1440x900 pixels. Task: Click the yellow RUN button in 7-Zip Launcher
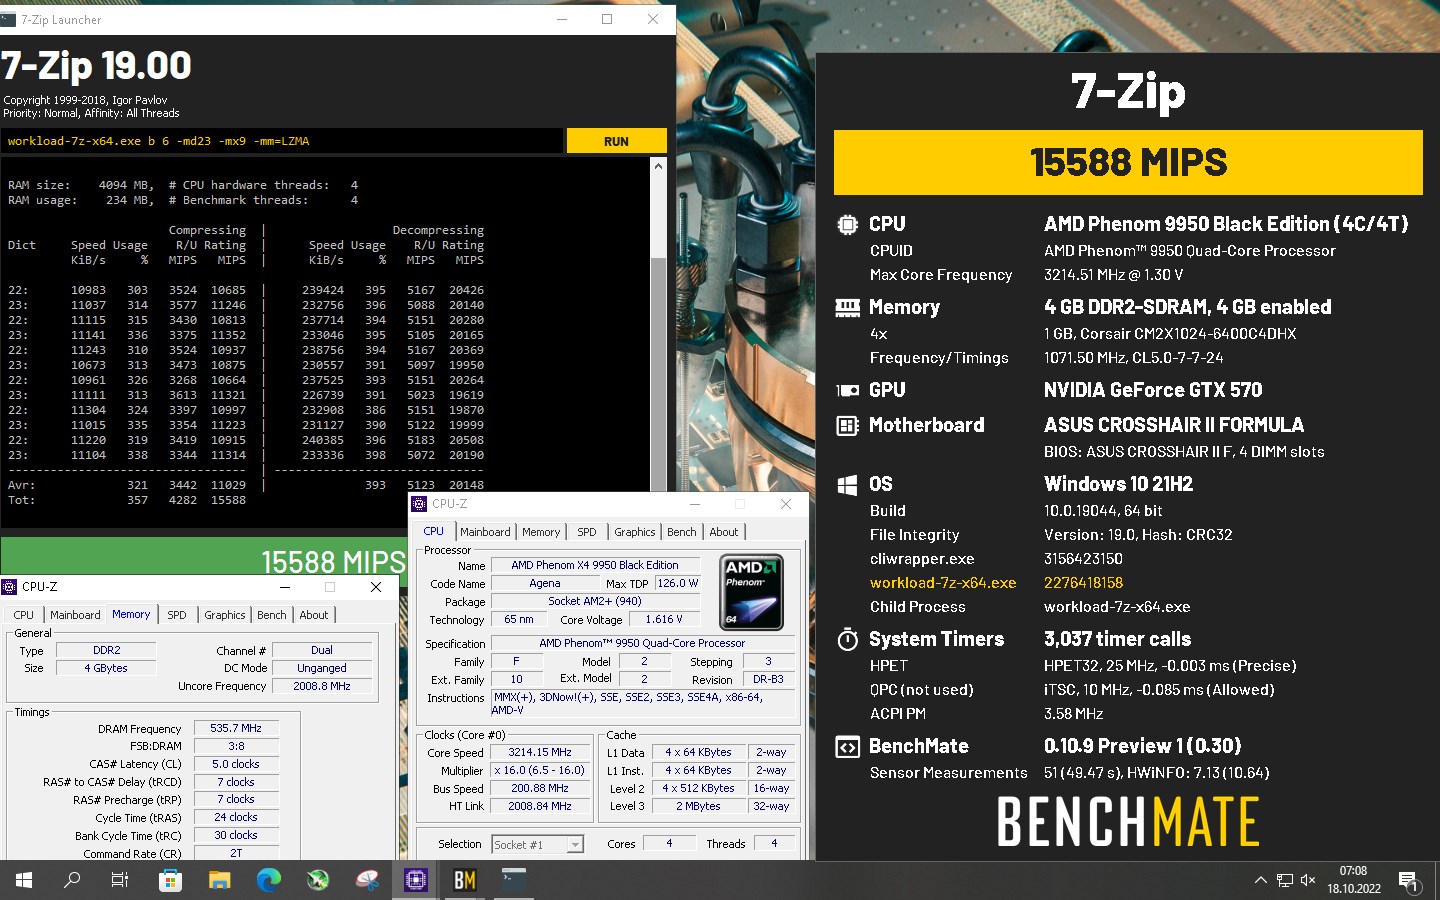[x=616, y=141]
